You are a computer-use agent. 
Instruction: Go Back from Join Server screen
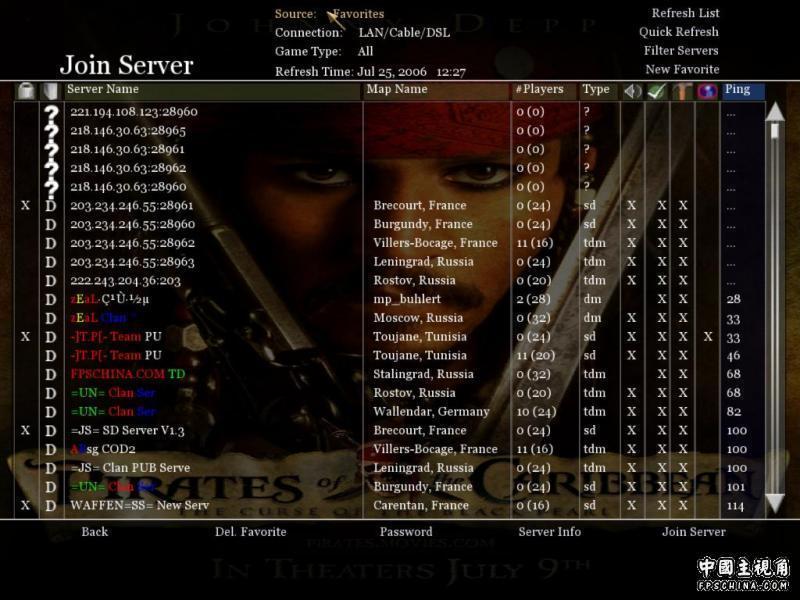94,532
